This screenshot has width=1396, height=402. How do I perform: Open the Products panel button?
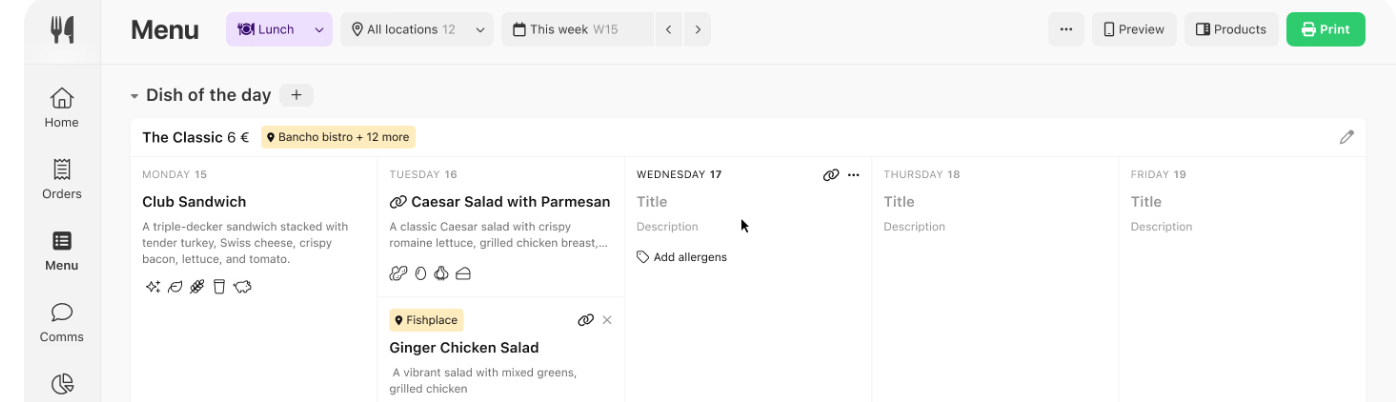coord(1231,30)
